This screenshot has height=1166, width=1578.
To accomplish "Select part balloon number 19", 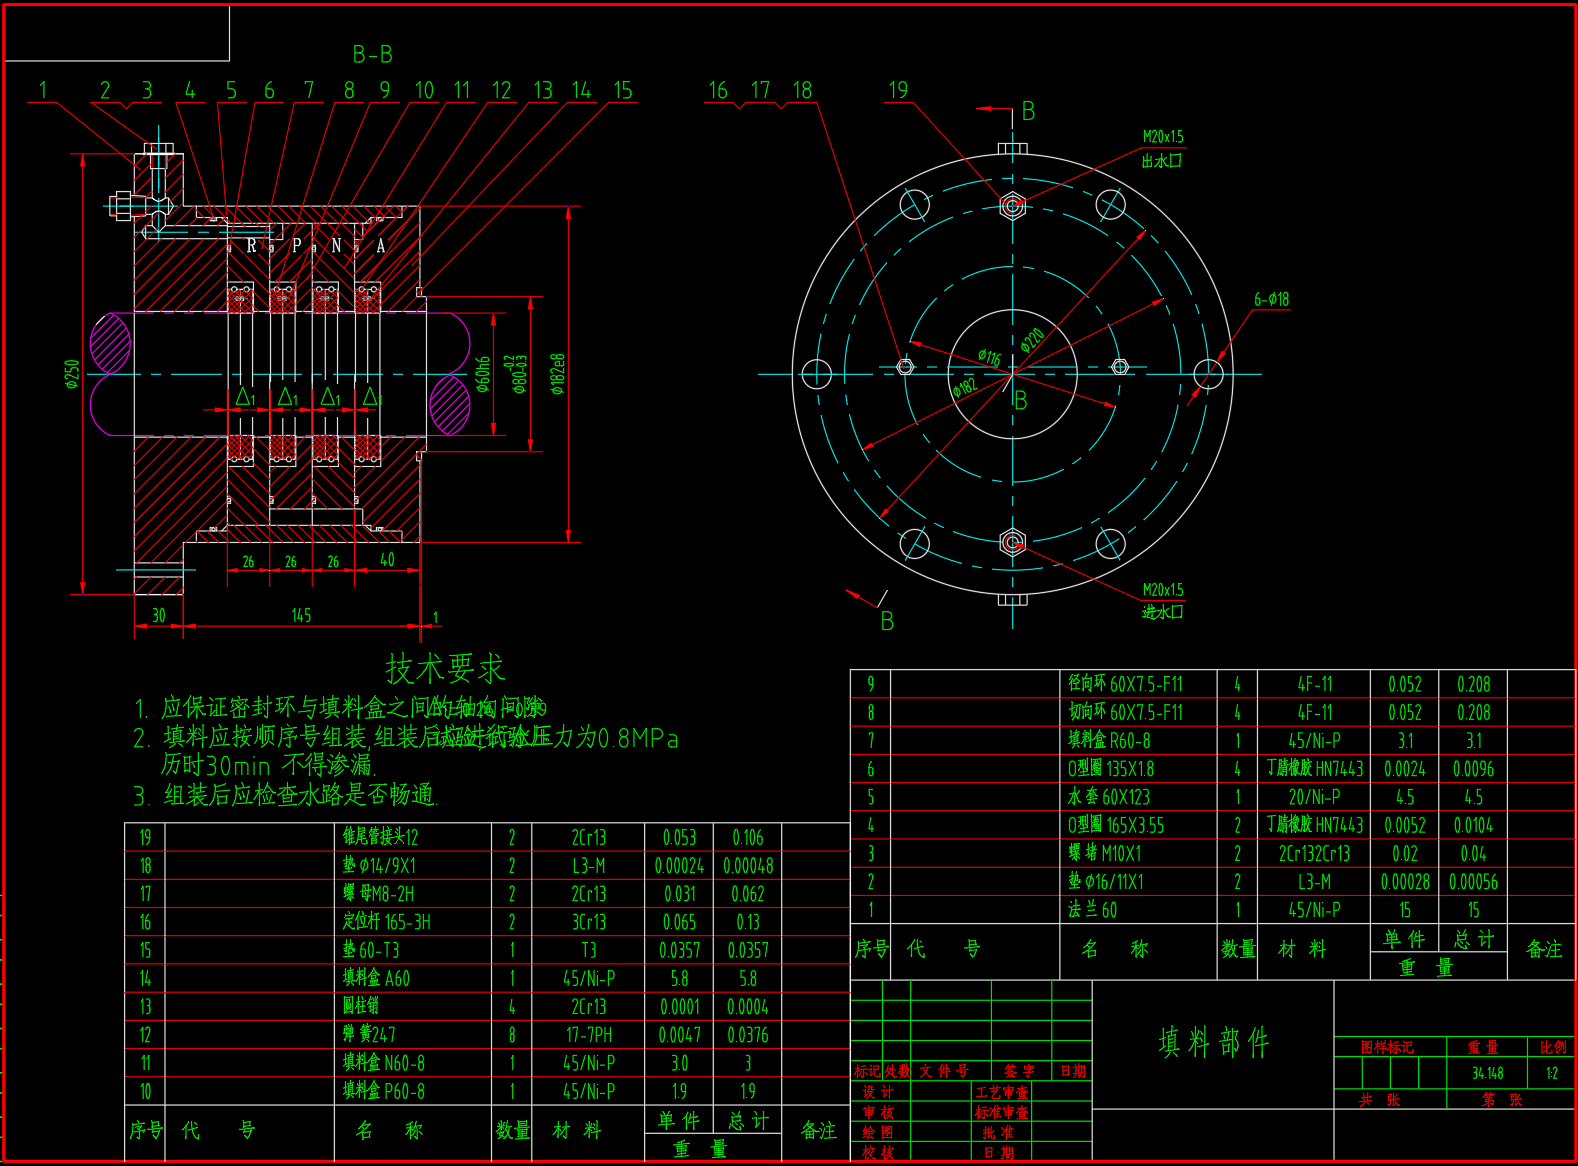I will [898, 90].
